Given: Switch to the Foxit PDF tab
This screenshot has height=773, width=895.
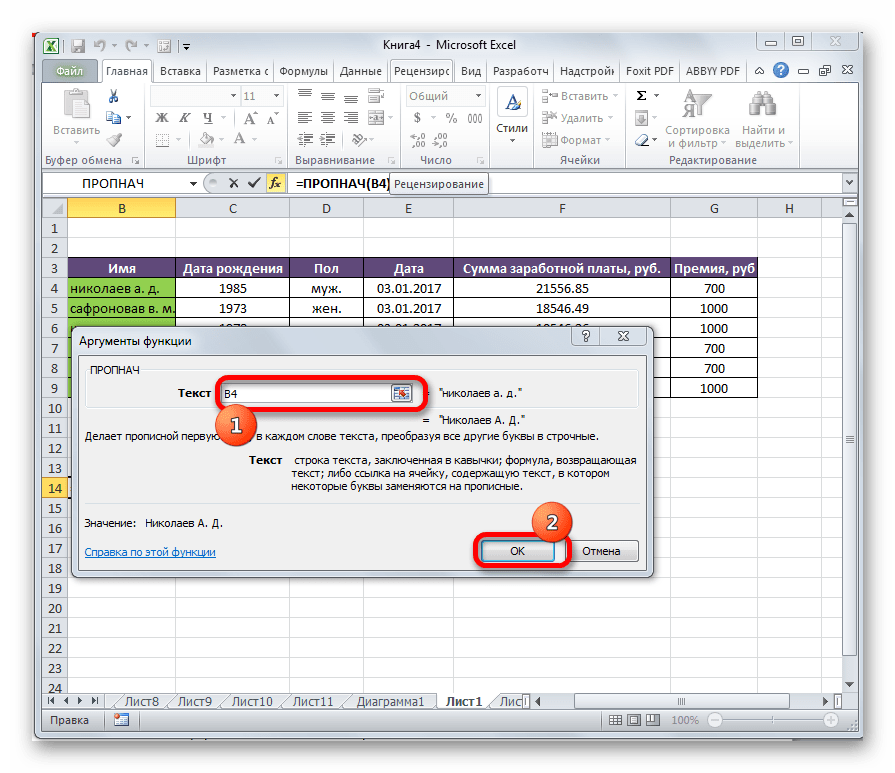Looking at the screenshot, I should coord(650,71).
